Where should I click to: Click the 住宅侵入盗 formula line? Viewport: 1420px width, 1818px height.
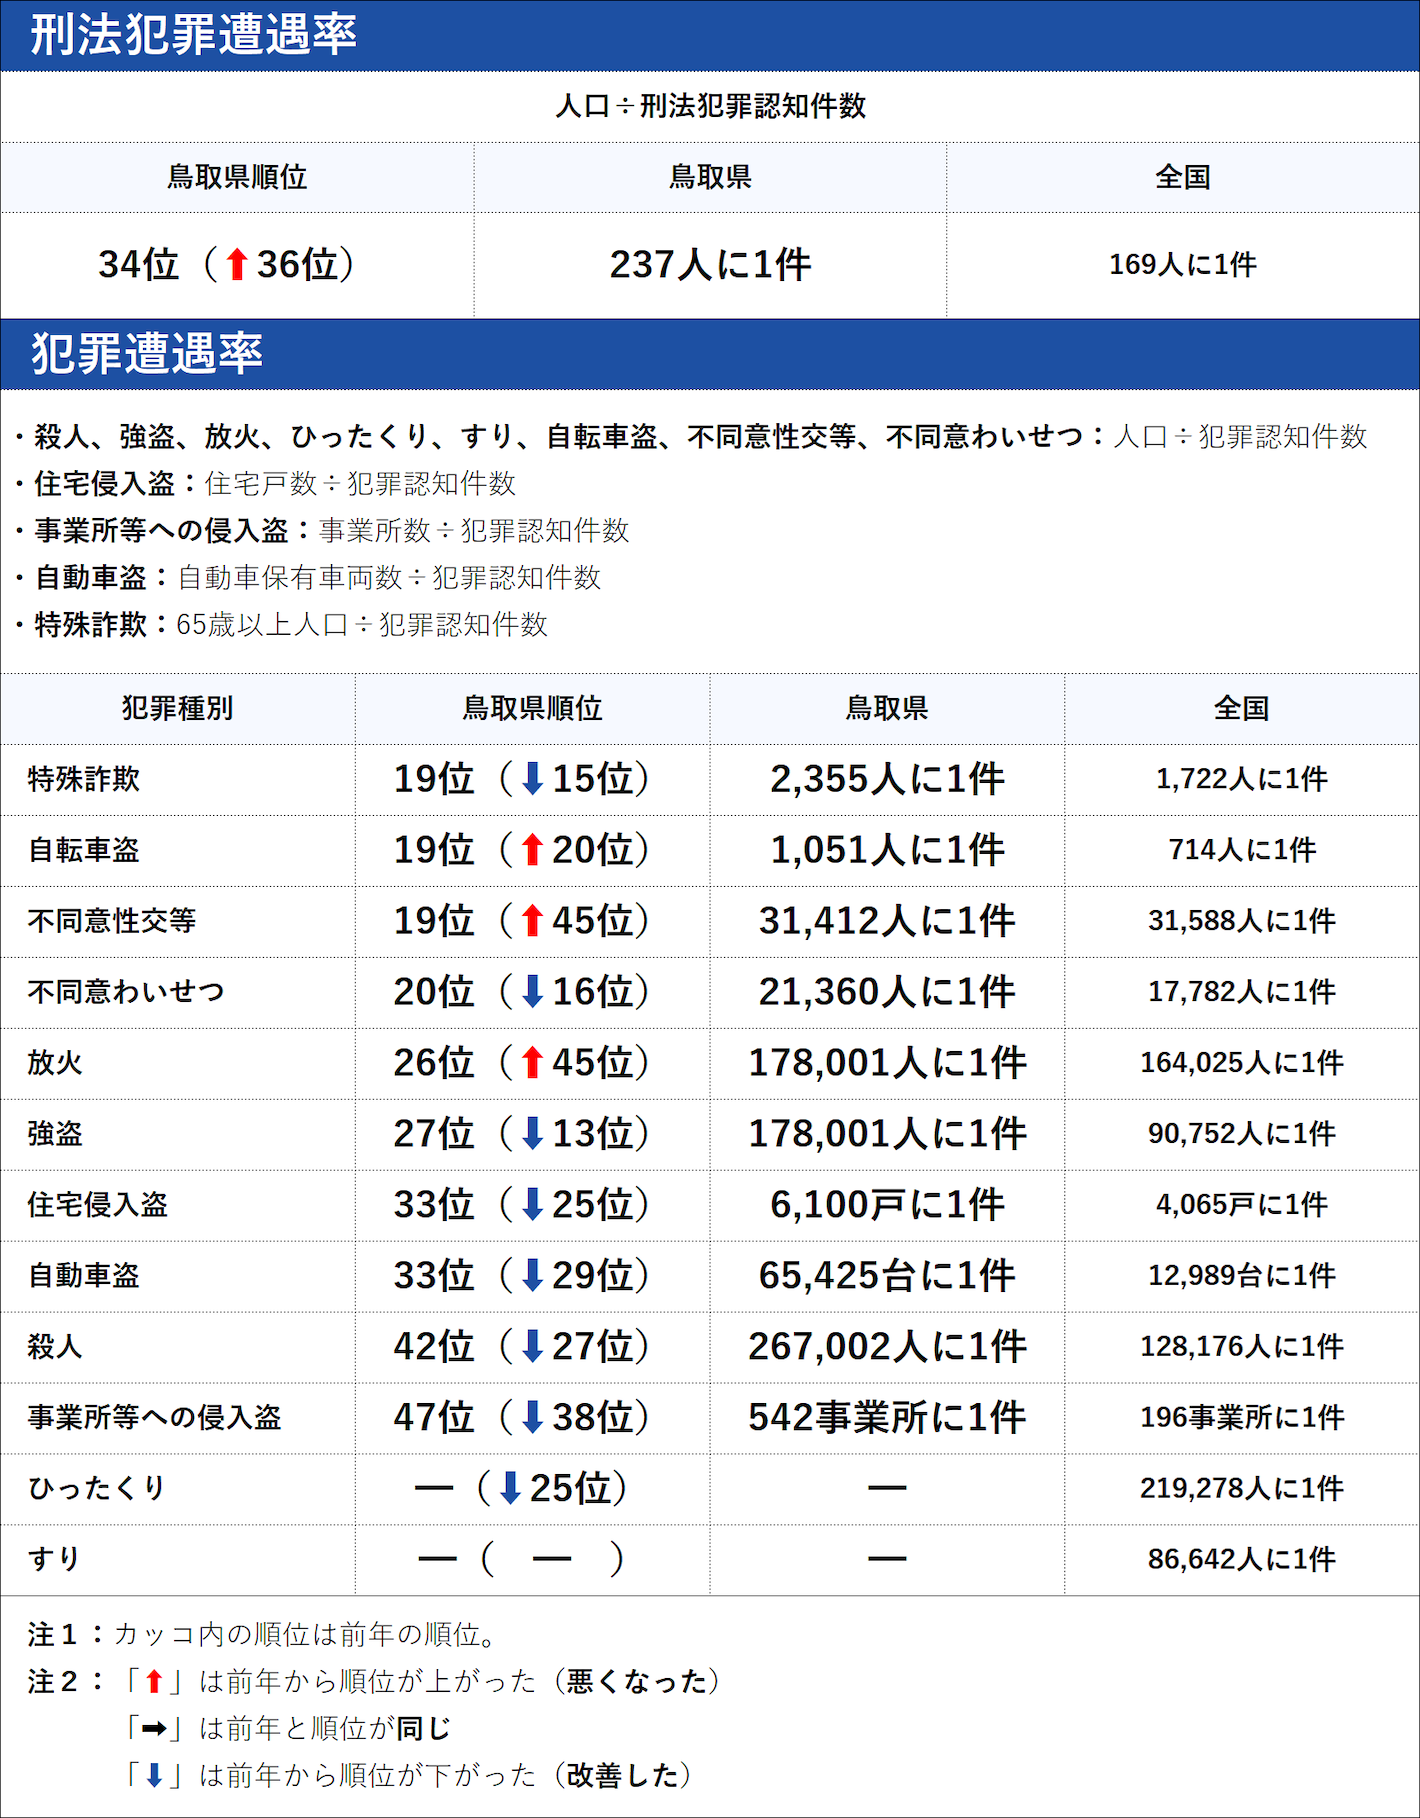point(266,484)
